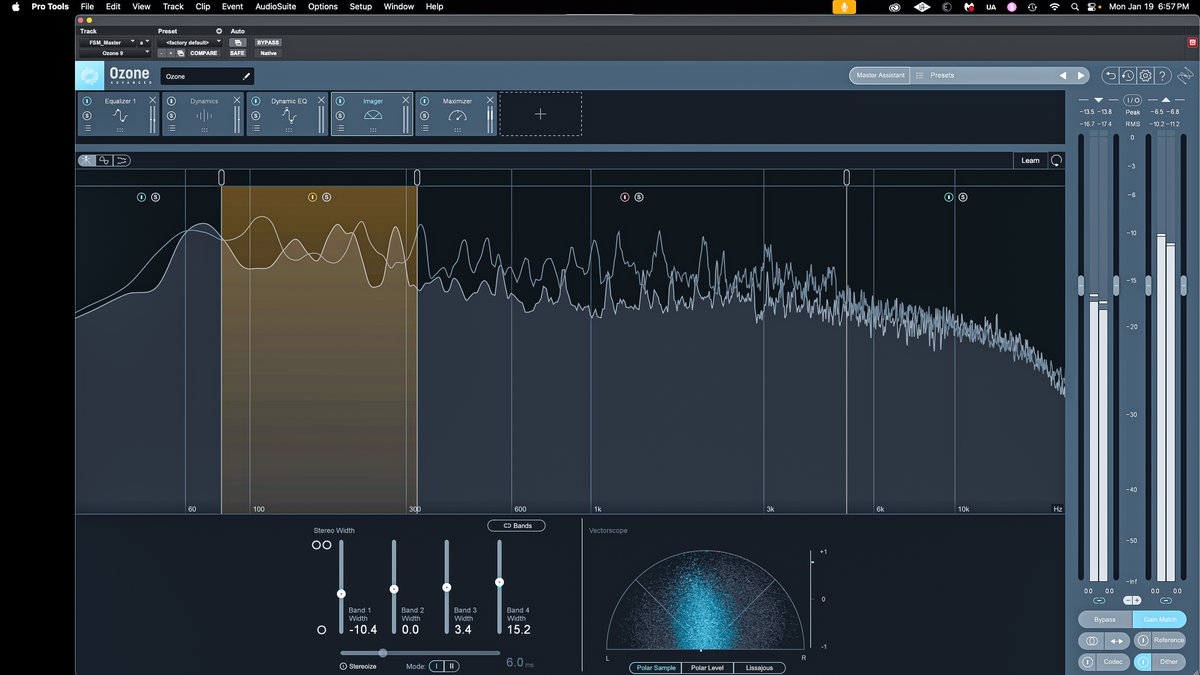Solo the third frequency band
The image size is (1200, 675).
click(639, 197)
